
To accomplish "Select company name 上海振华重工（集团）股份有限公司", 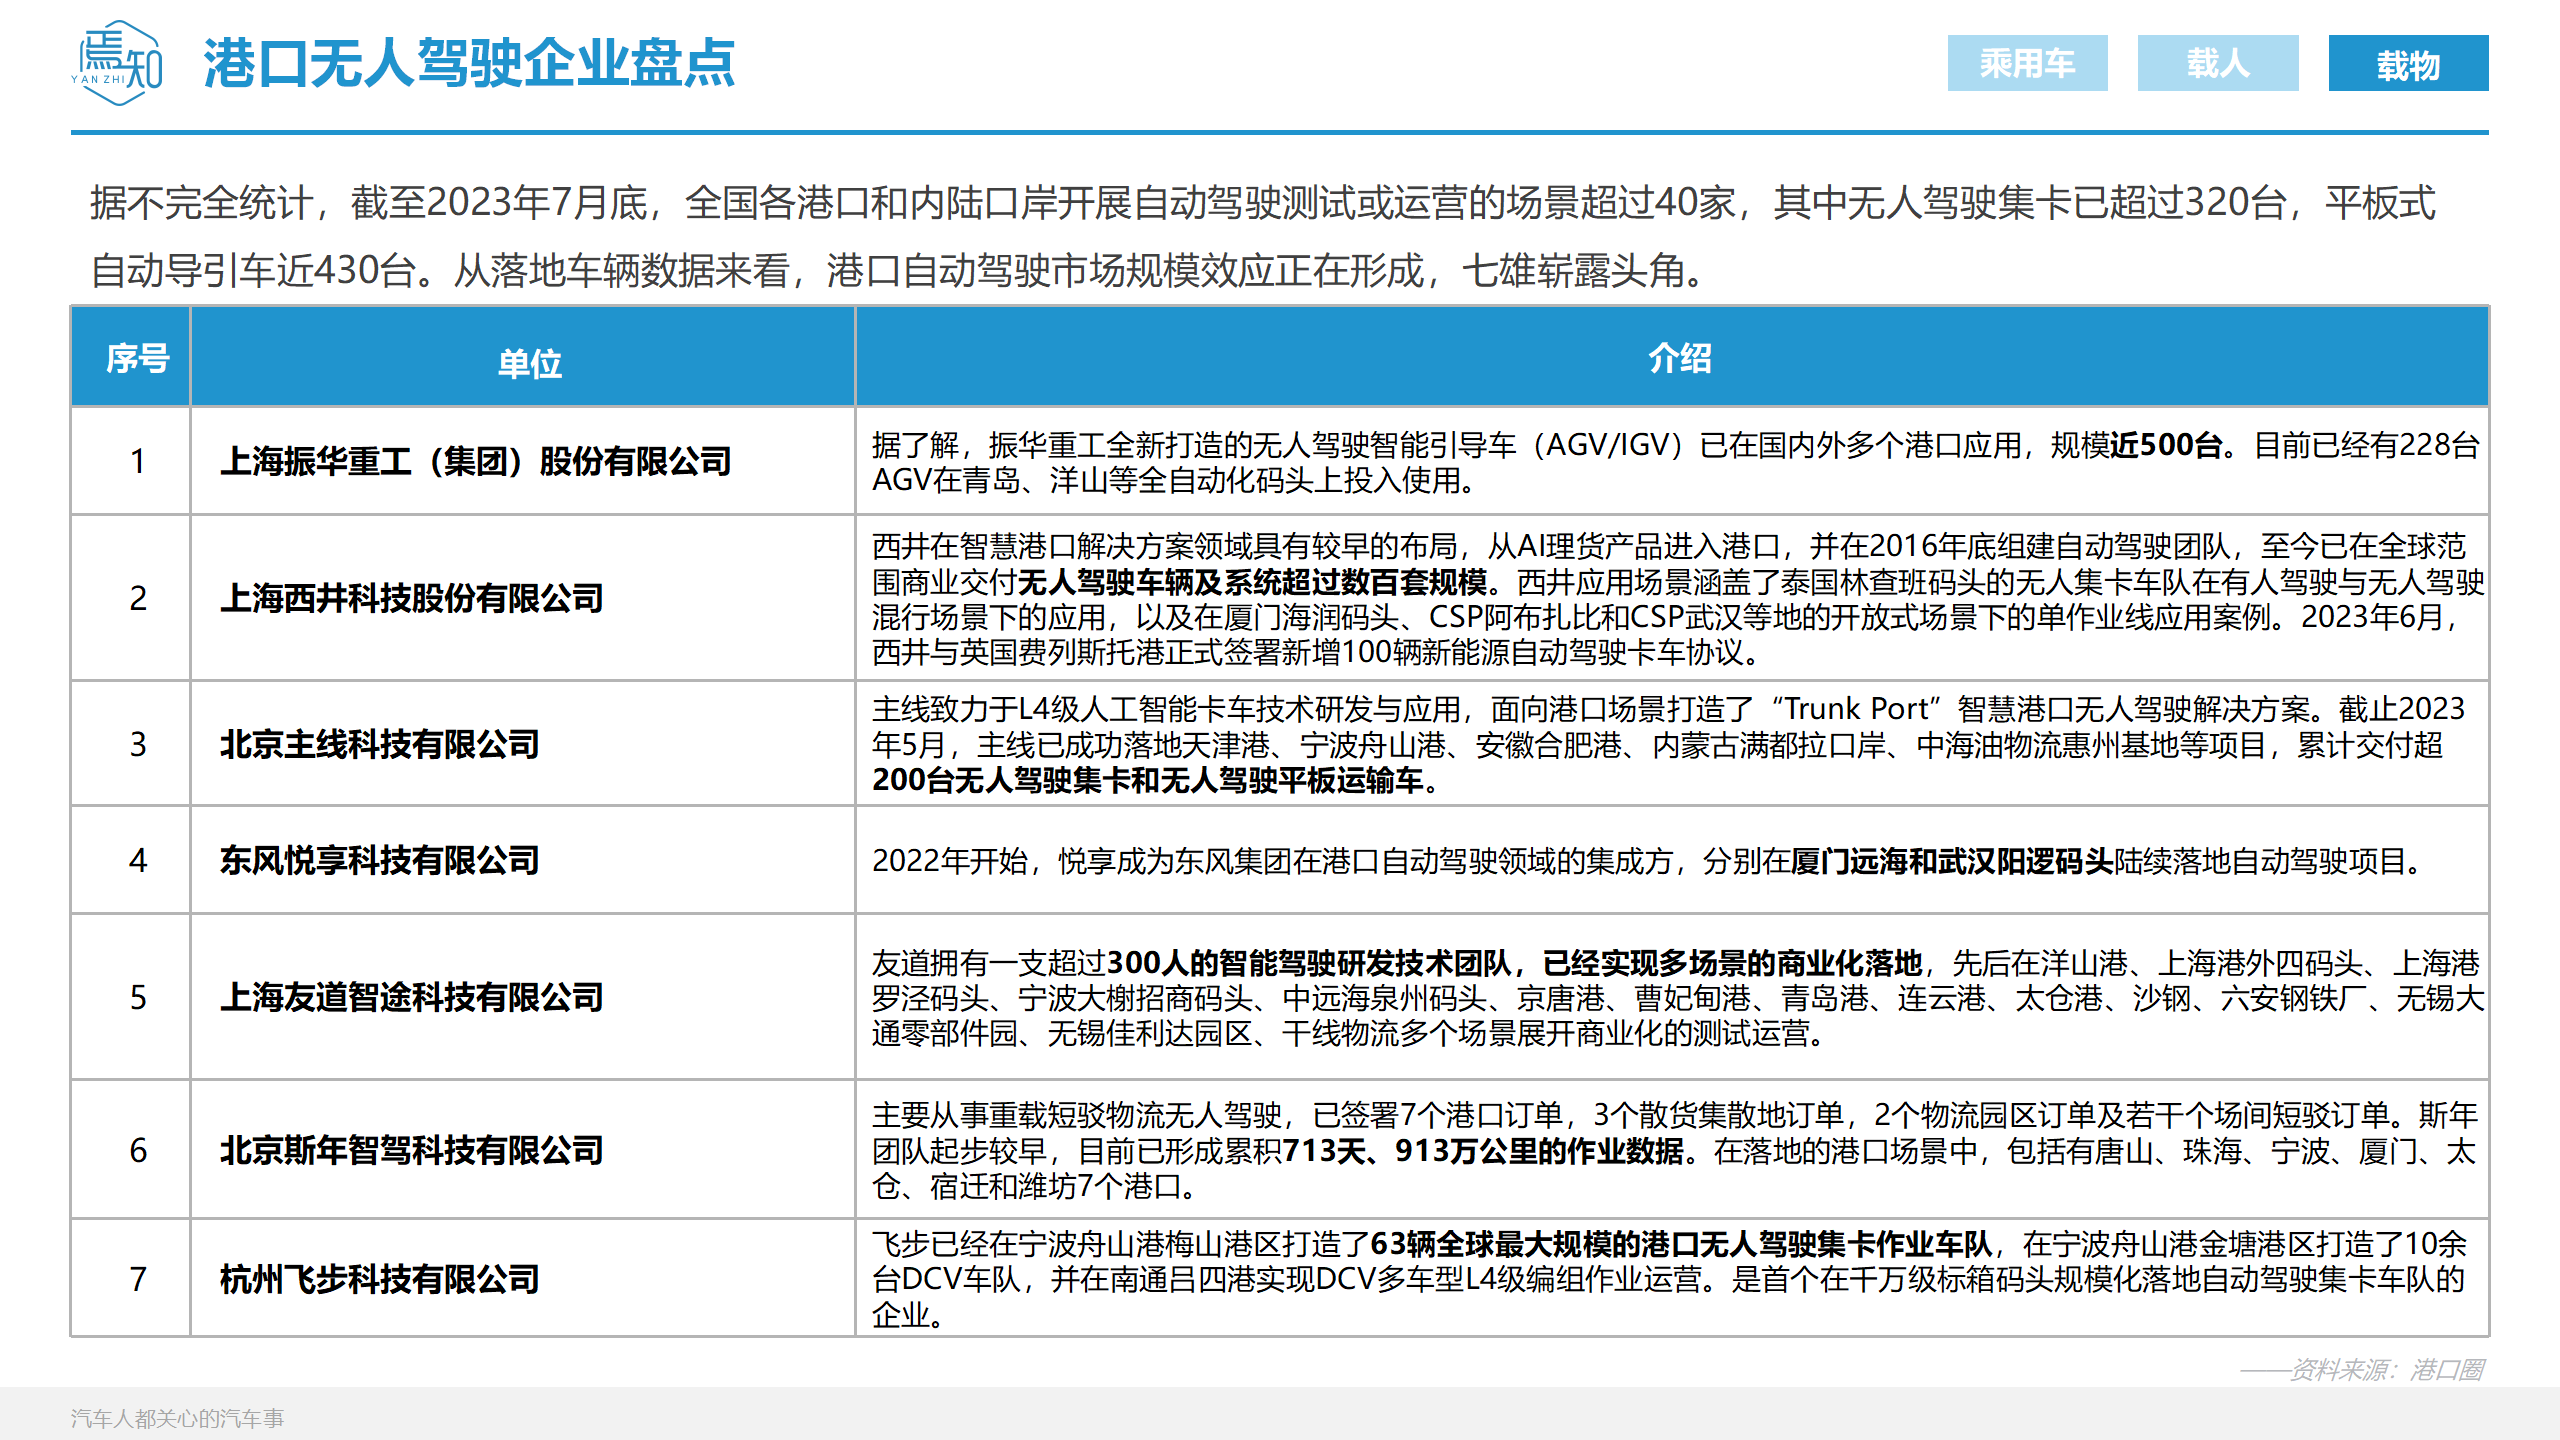I will [476, 461].
